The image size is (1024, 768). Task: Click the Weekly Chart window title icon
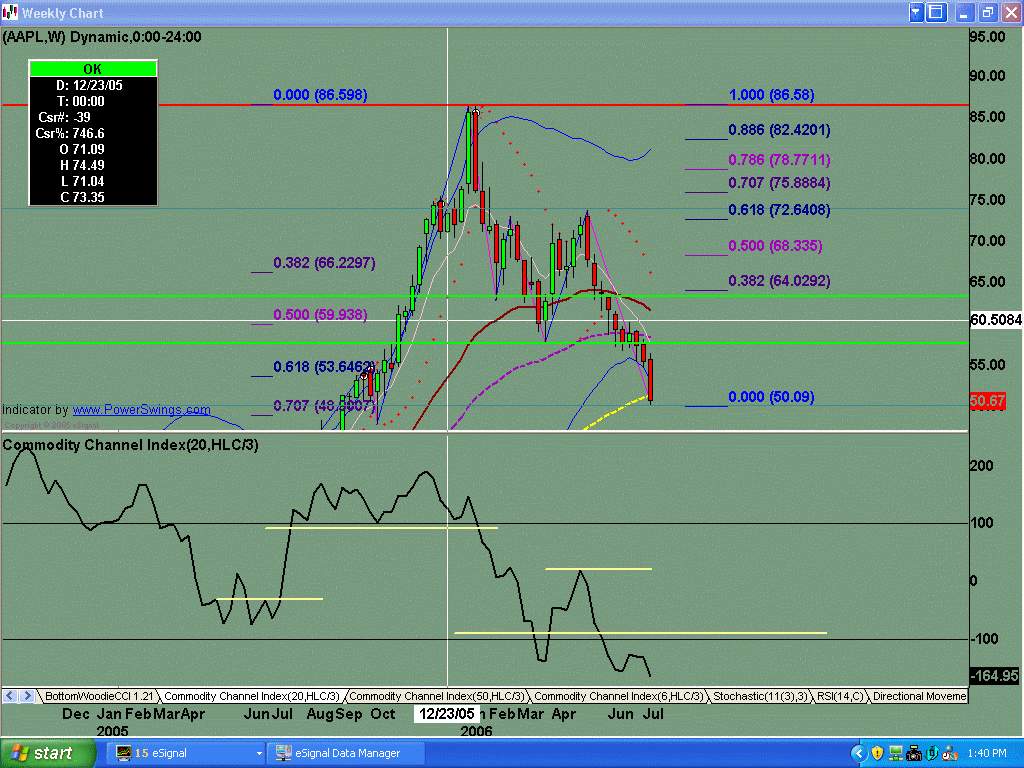tap(10, 12)
